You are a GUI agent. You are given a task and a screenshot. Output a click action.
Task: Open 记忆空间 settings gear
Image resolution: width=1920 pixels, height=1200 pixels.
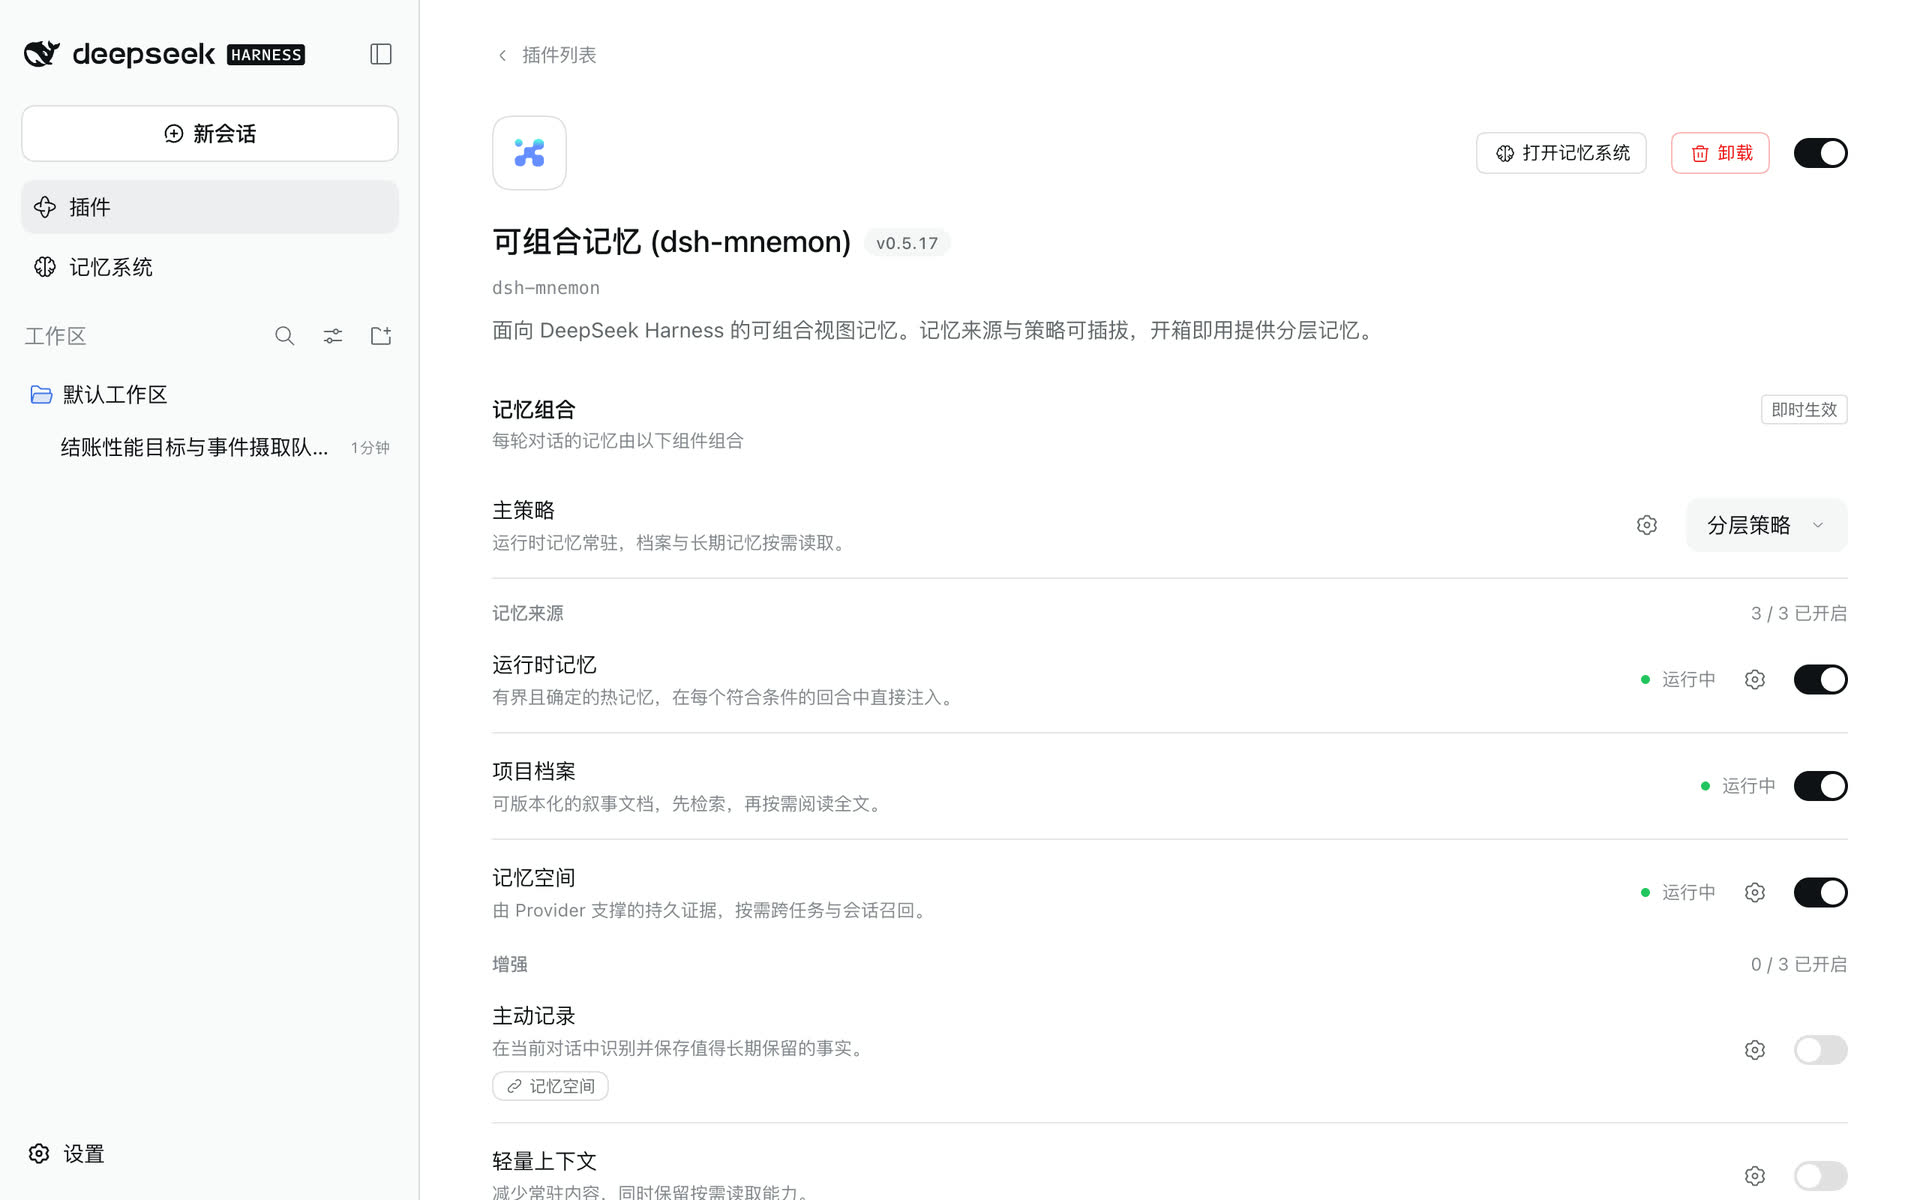point(1755,892)
